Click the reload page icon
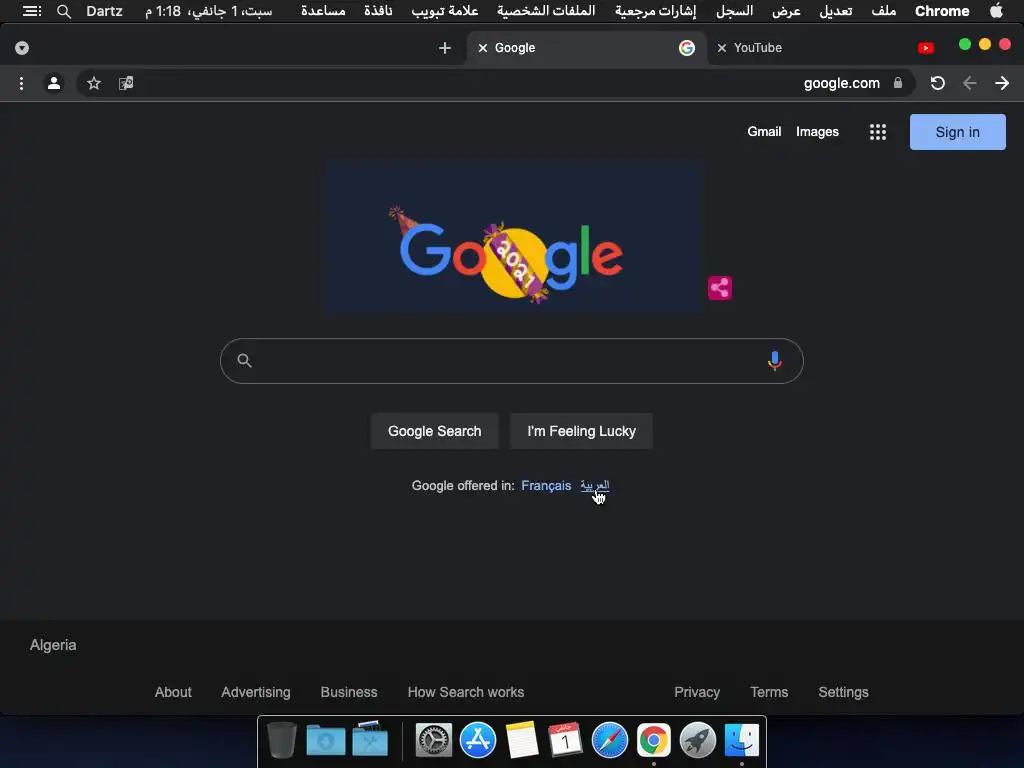Screen dimensions: 1024x768 [x=937, y=83]
